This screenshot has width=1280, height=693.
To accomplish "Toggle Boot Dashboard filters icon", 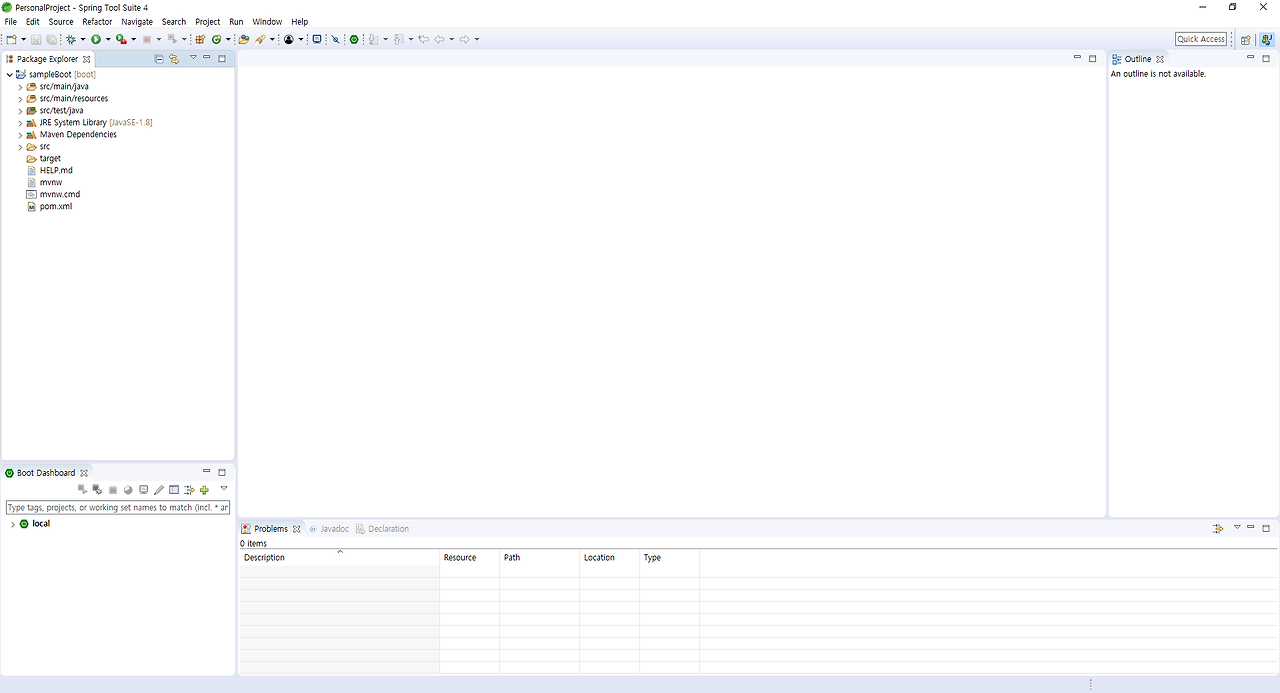I will (x=189, y=490).
